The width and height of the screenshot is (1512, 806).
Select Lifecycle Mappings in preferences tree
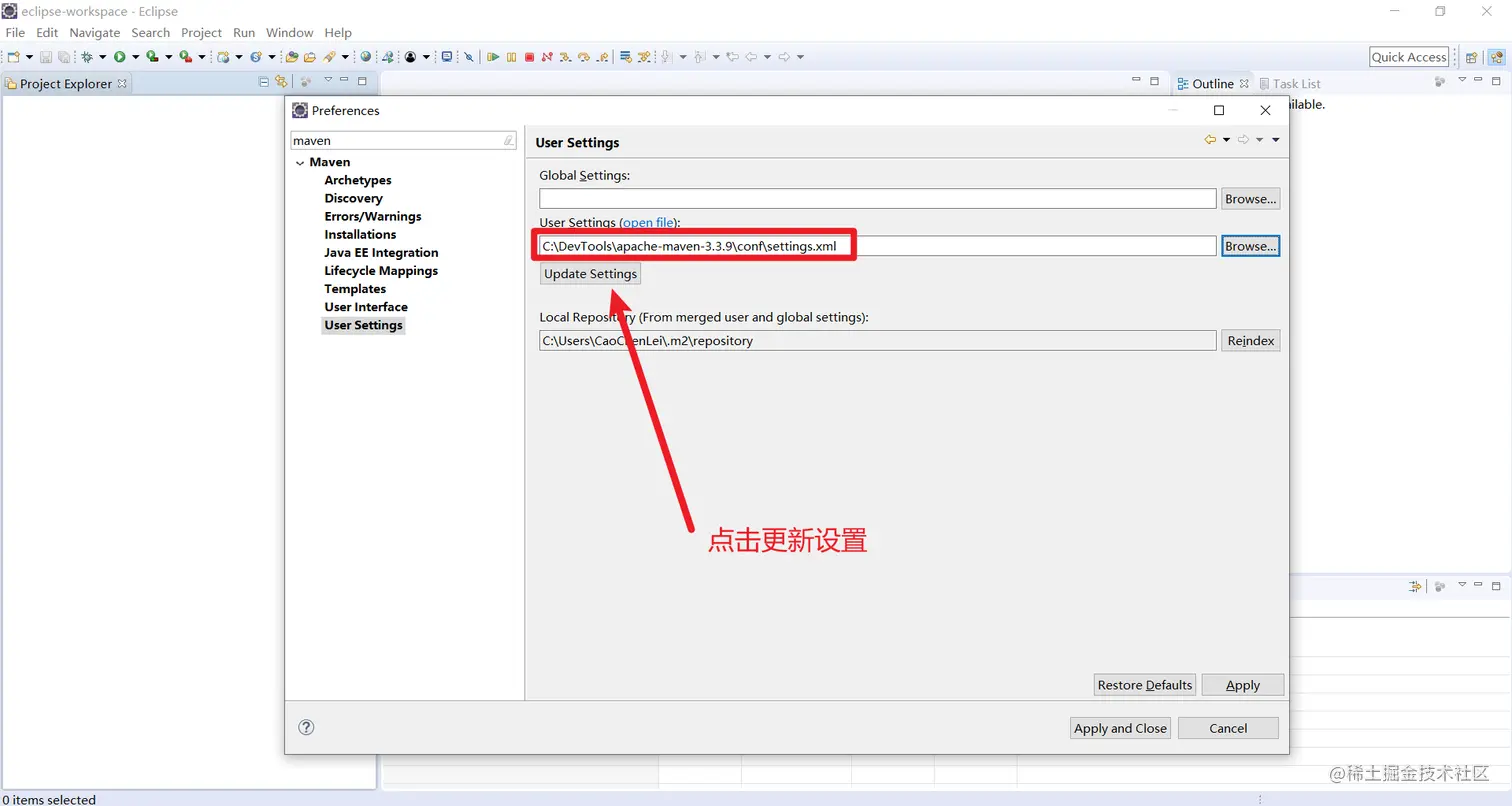(381, 271)
